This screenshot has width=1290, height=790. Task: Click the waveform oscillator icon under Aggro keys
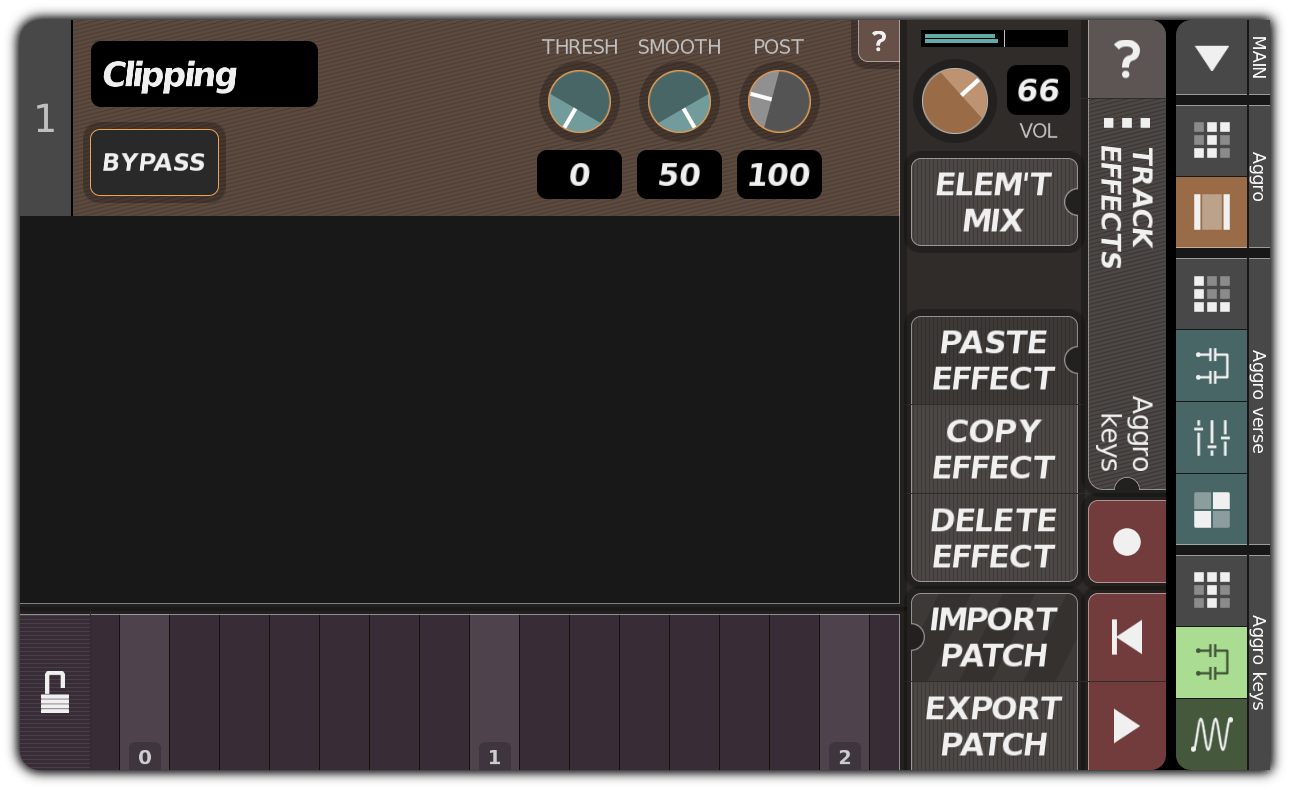[1211, 735]
